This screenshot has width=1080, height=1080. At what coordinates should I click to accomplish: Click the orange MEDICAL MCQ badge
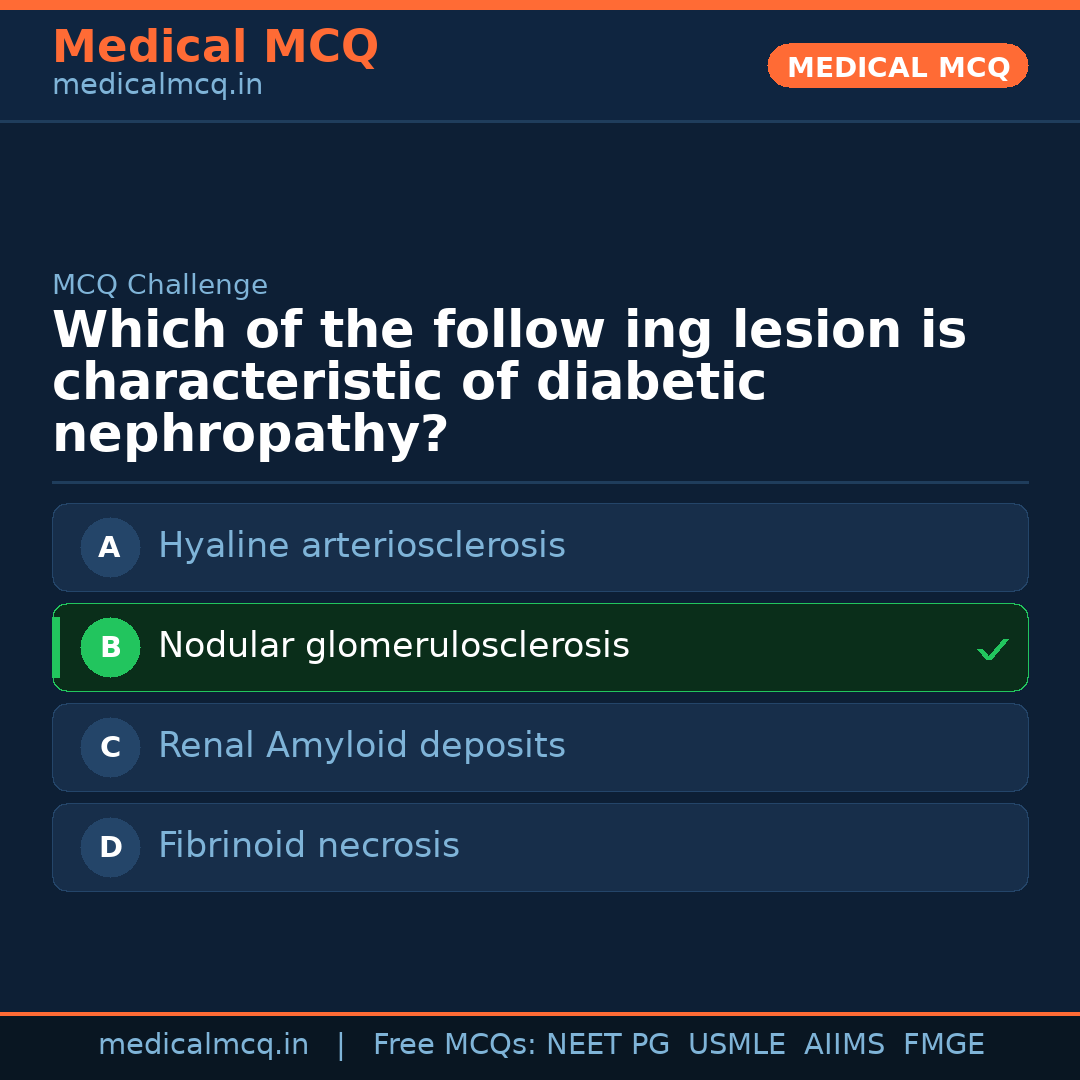tap(897, 66)
